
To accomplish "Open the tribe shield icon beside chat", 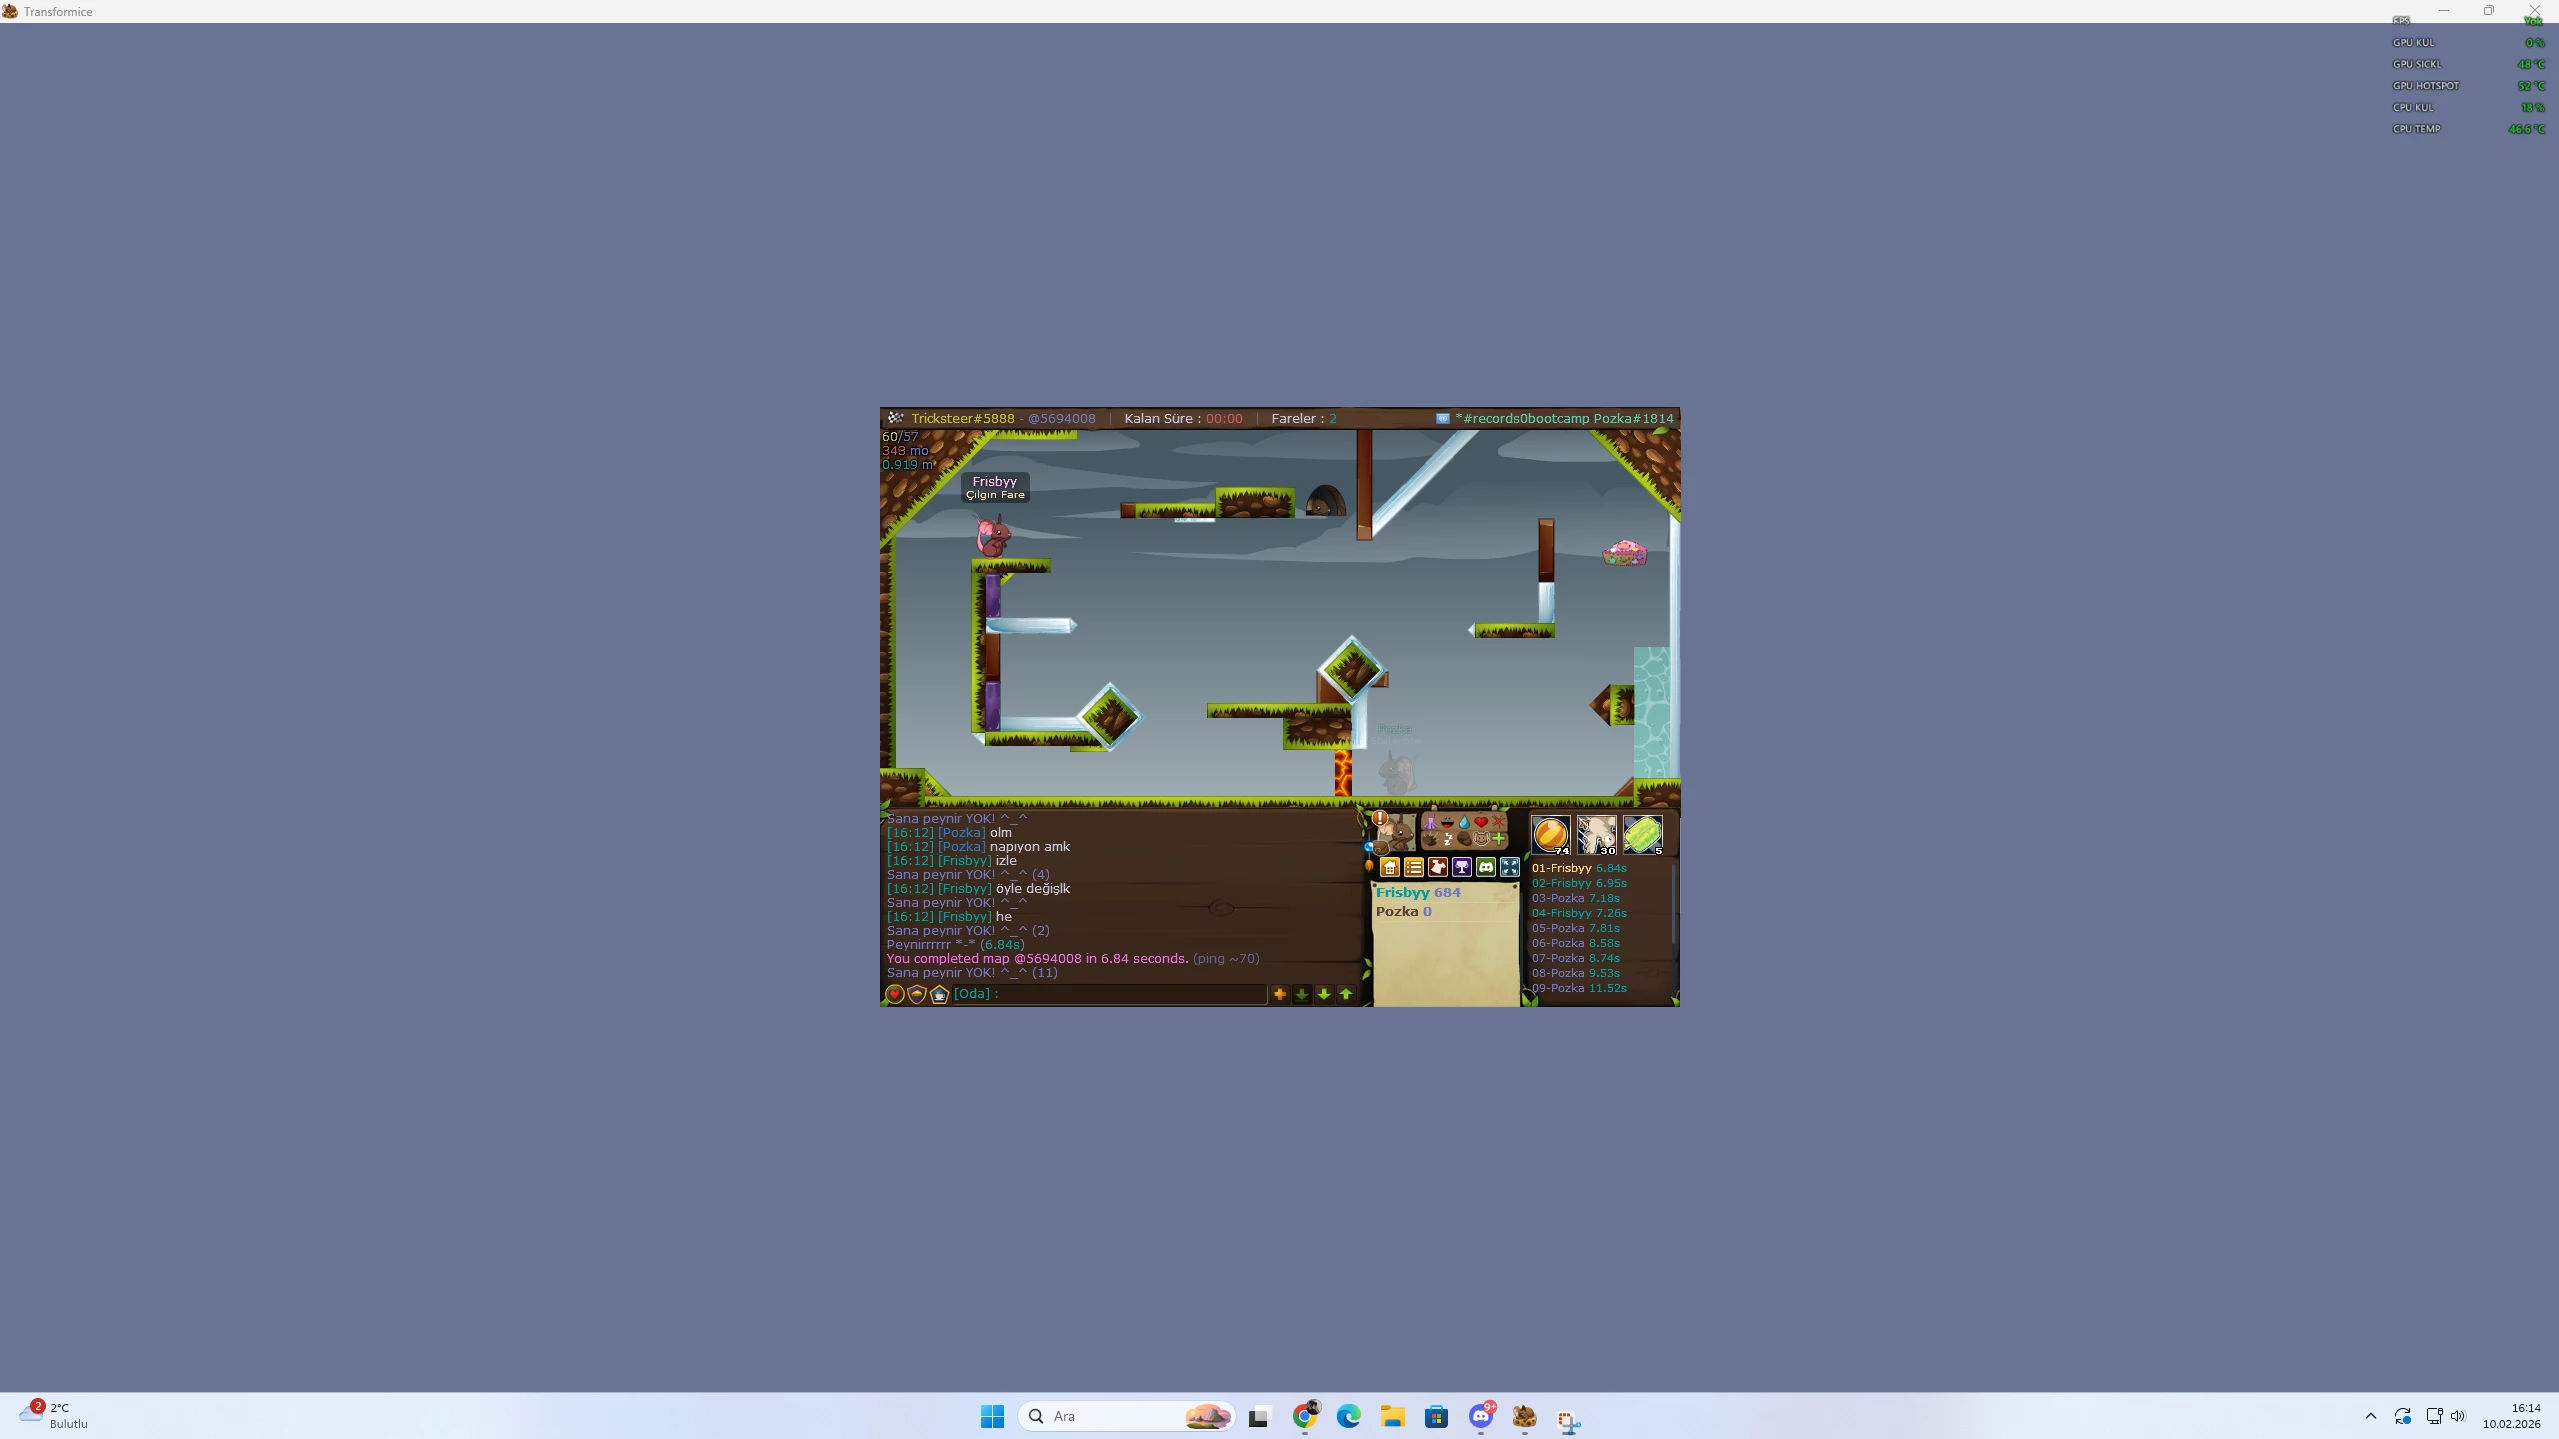I will click(x=917, y=994).
